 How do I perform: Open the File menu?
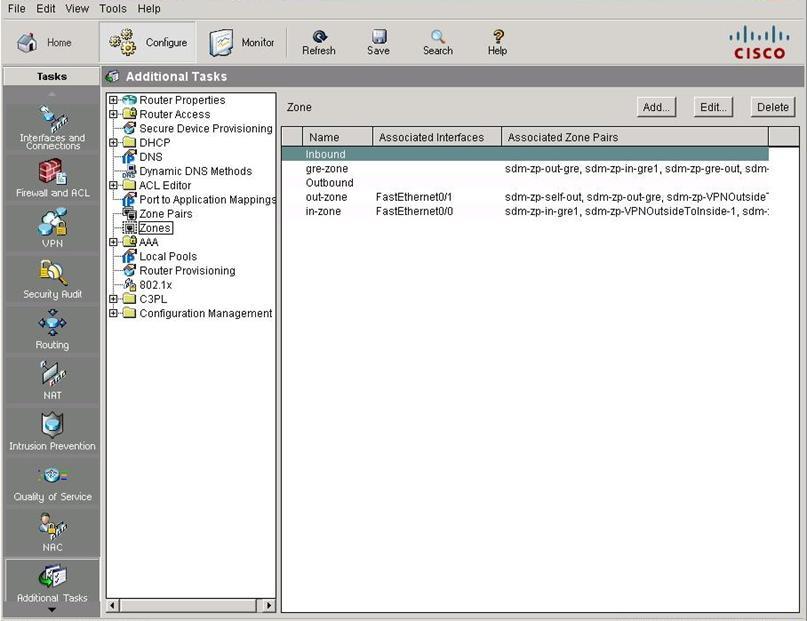coord(16,9)
